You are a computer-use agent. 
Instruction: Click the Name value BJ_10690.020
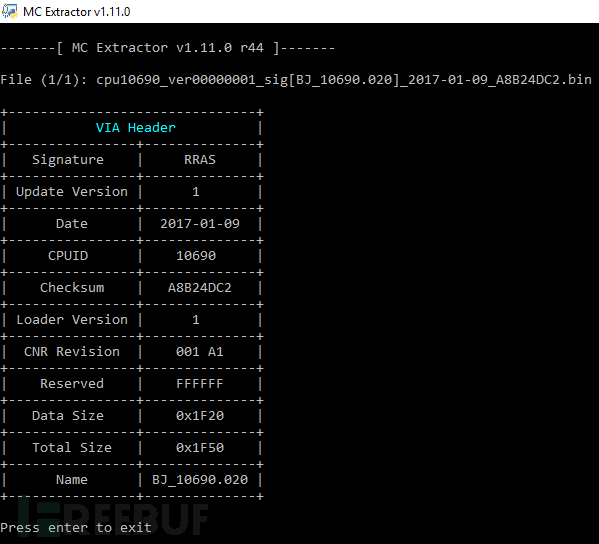coord(200,480)
